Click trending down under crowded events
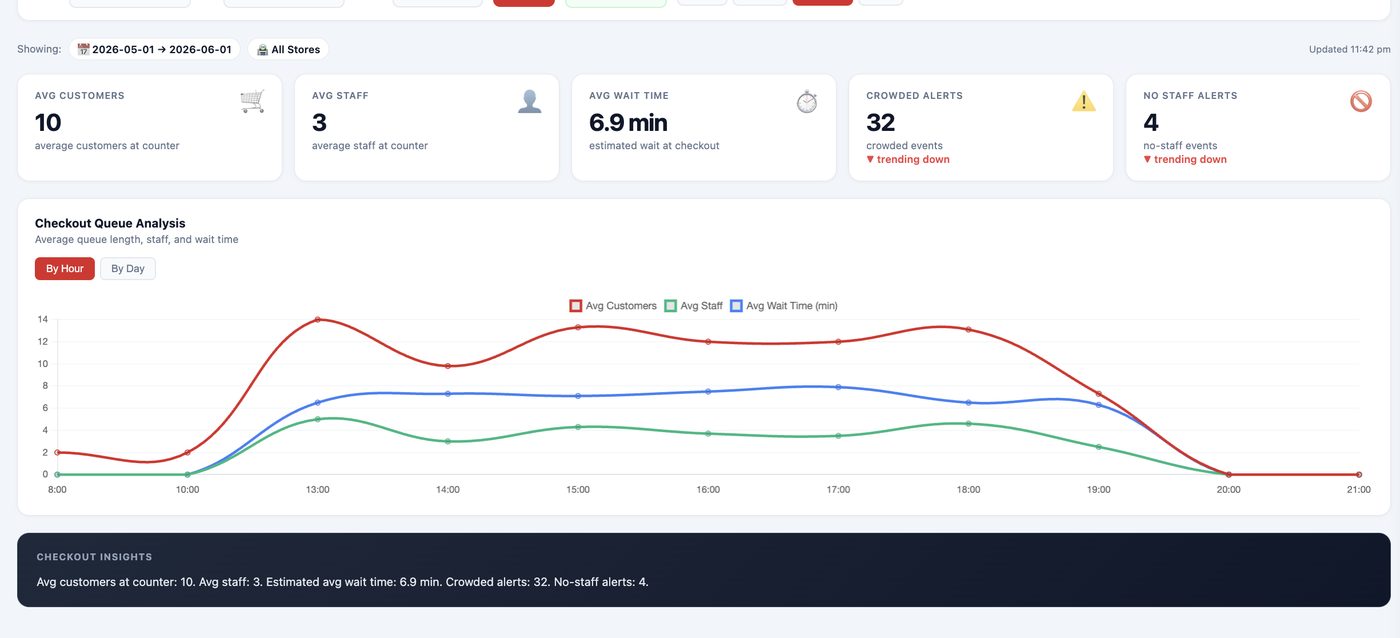Screen dimensions: 1400x638 coord(908,160)
